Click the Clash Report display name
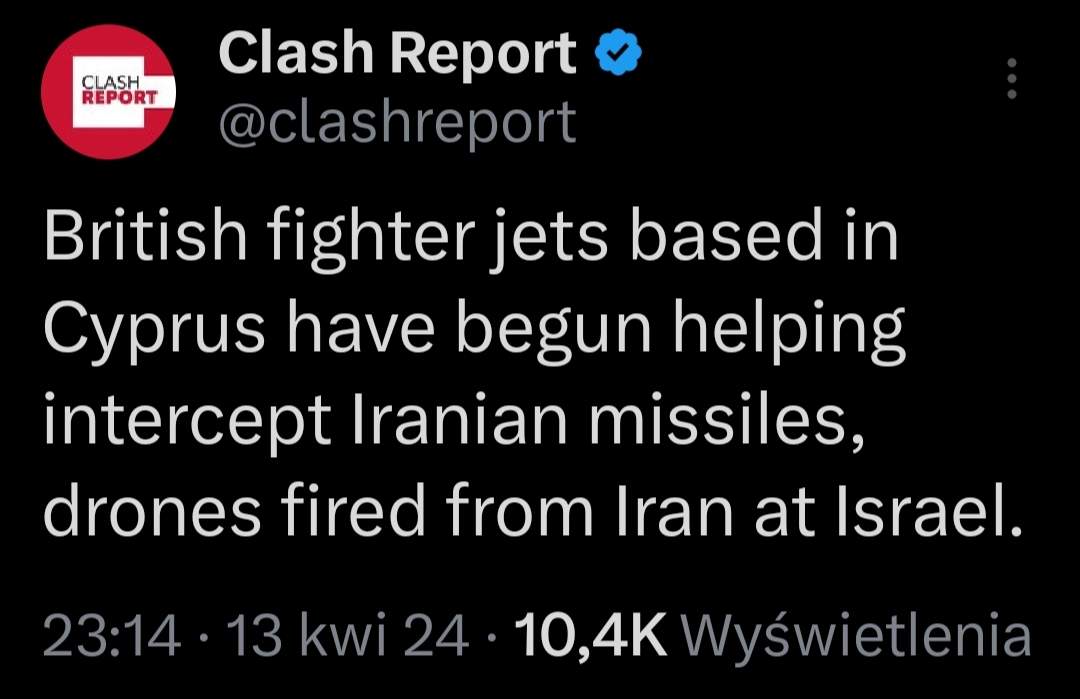The width and height of the screenshot is (1080, 699). click(397, 54)
